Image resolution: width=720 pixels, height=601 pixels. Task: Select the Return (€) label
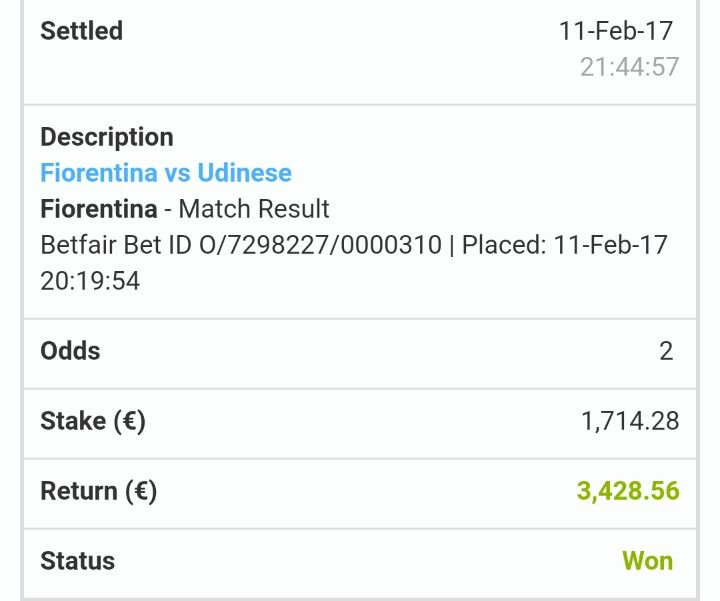click(x=99, y=491)
